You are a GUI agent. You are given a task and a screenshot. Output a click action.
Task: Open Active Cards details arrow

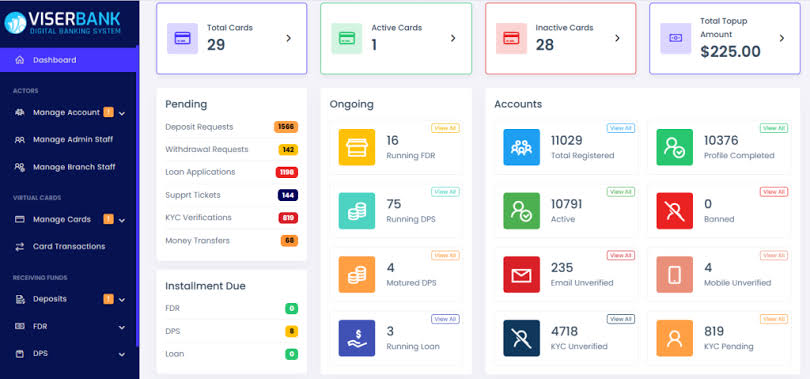coord(453,38)
